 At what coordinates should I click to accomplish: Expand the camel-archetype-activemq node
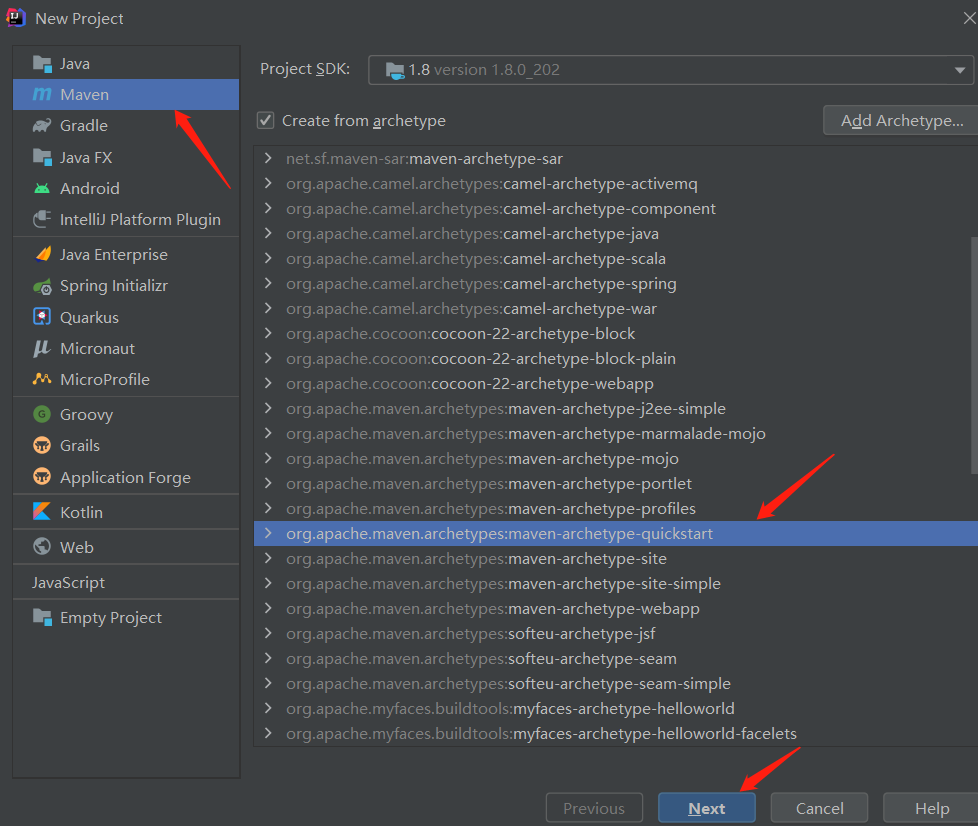(268, 183)
